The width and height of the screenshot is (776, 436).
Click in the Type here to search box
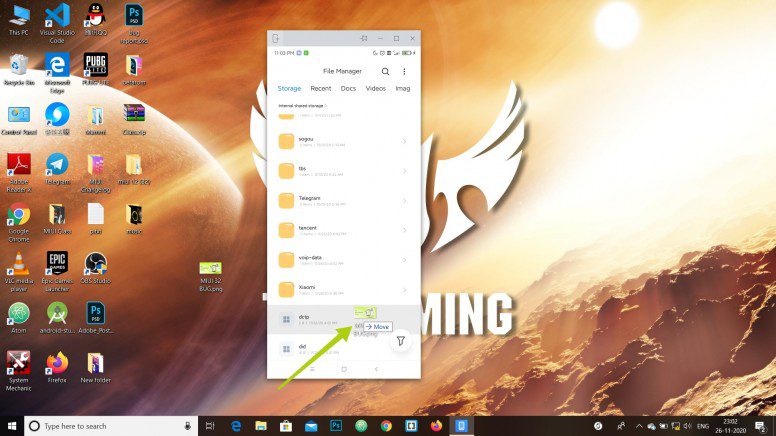[x=111, y=426]
